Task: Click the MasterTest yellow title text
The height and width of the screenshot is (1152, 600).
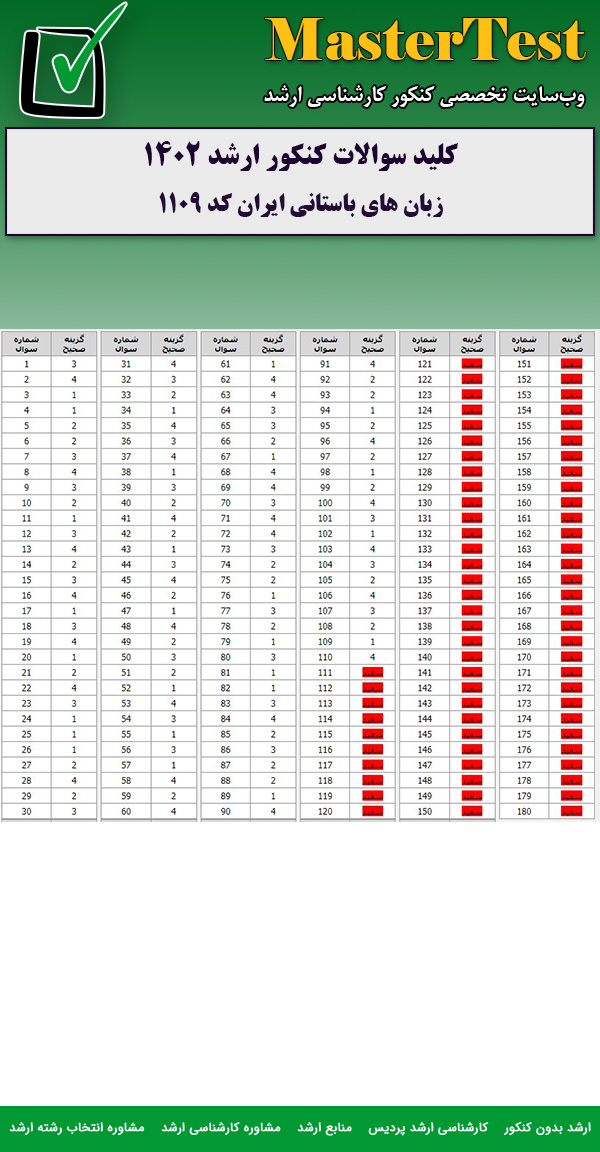Action: [426, 41]
